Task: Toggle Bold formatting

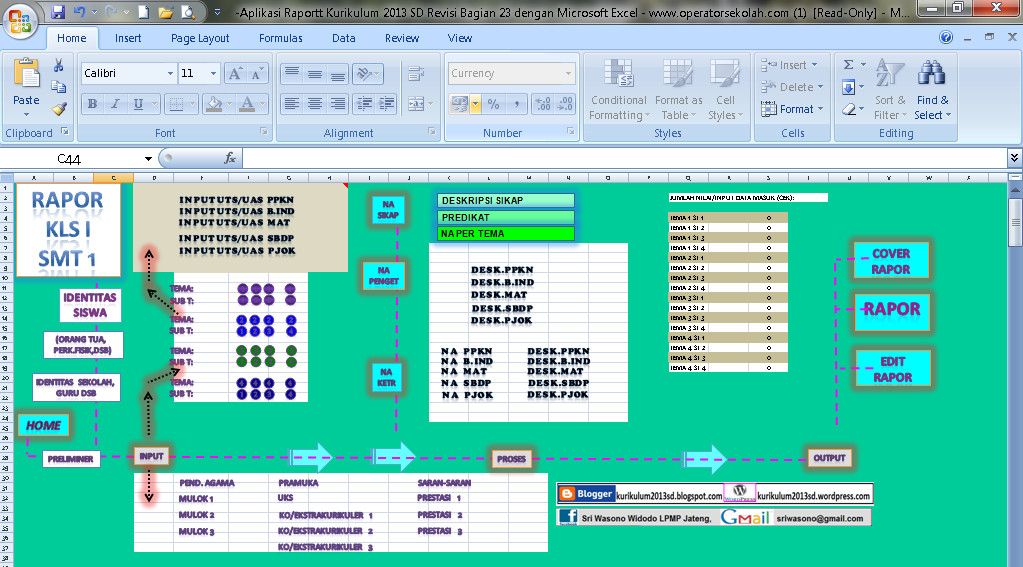Action: tap(92, 103)
